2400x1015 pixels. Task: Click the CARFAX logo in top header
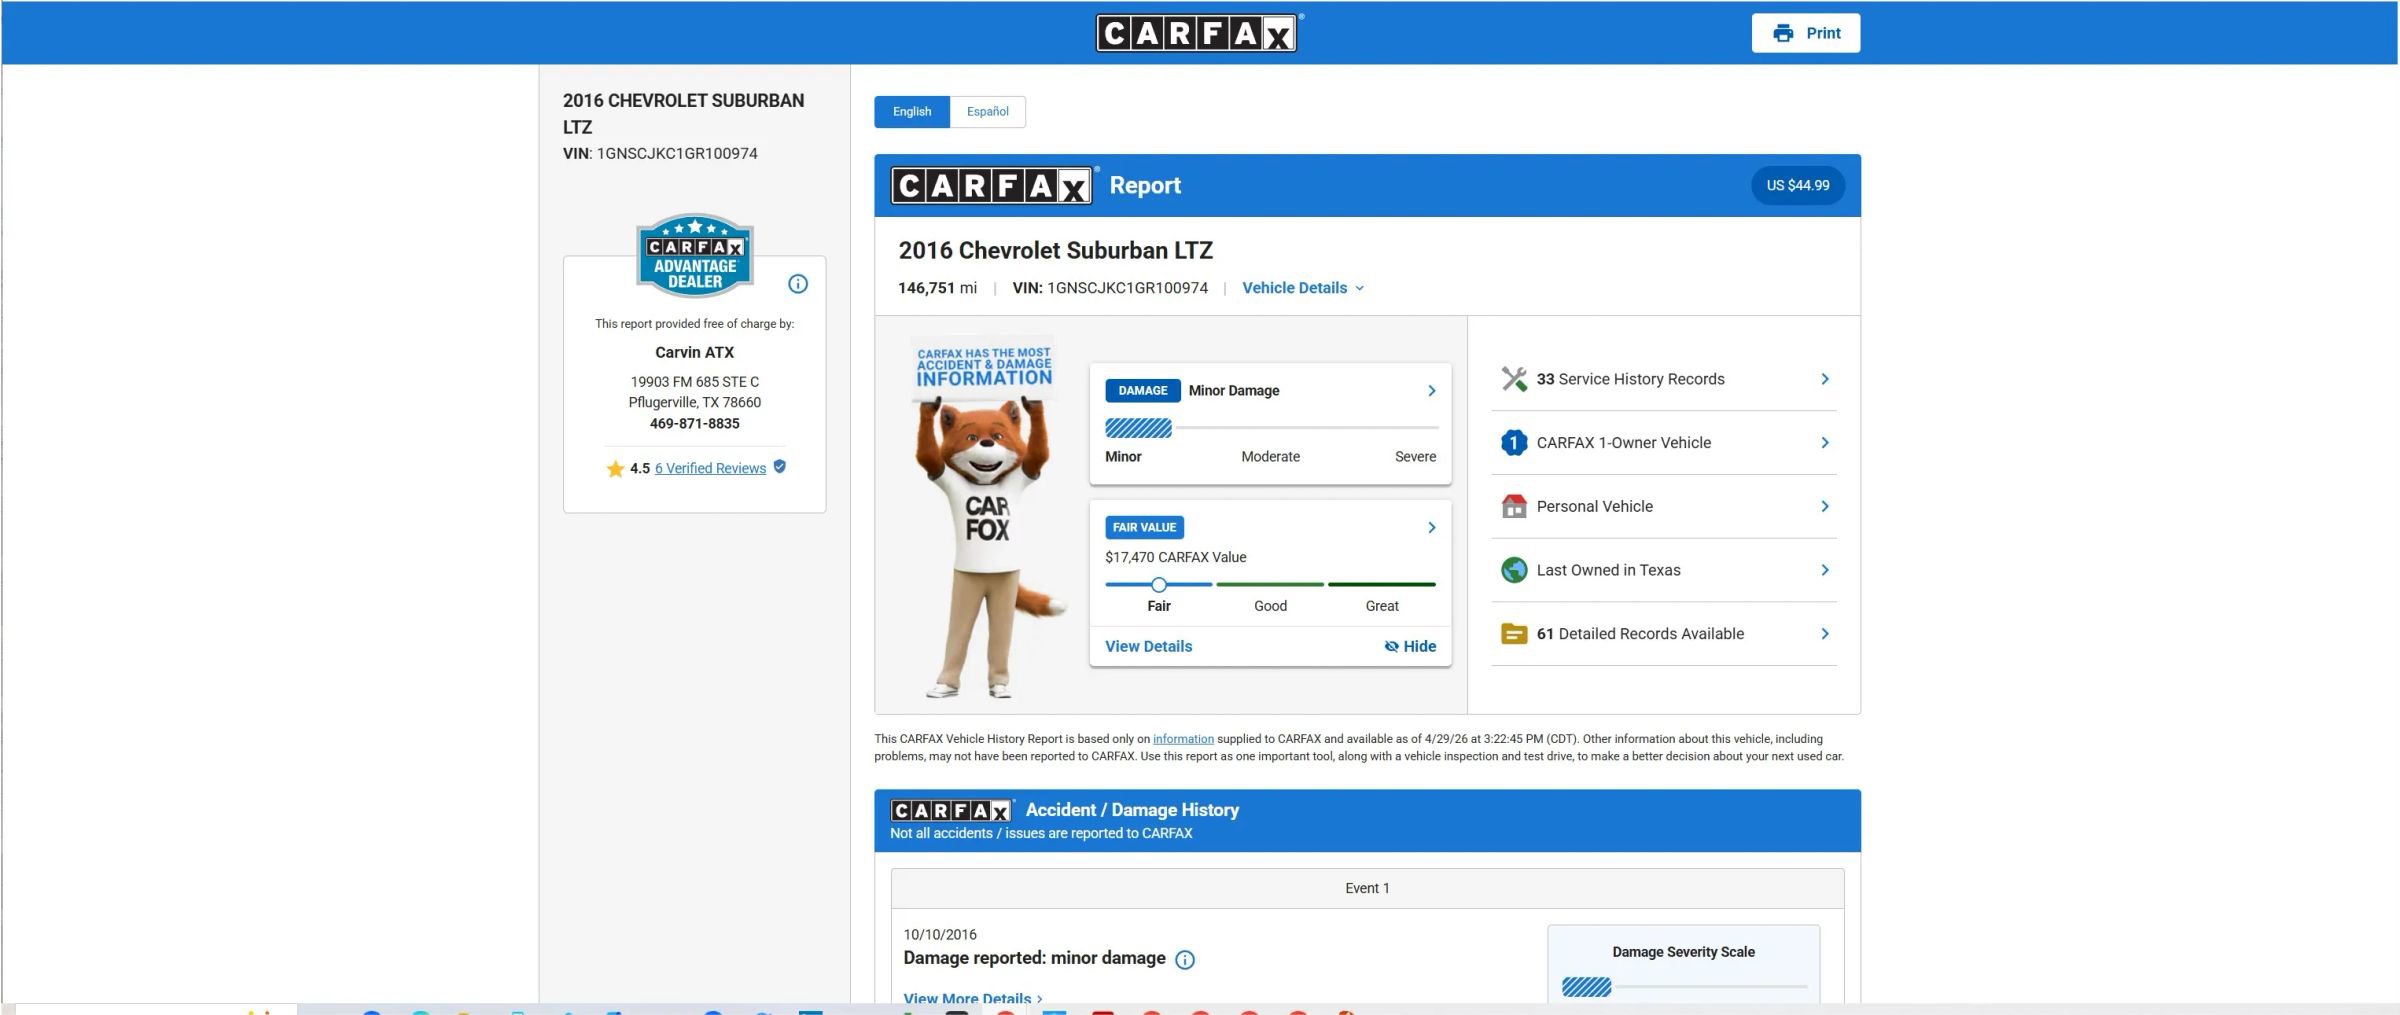point(1198,33)
